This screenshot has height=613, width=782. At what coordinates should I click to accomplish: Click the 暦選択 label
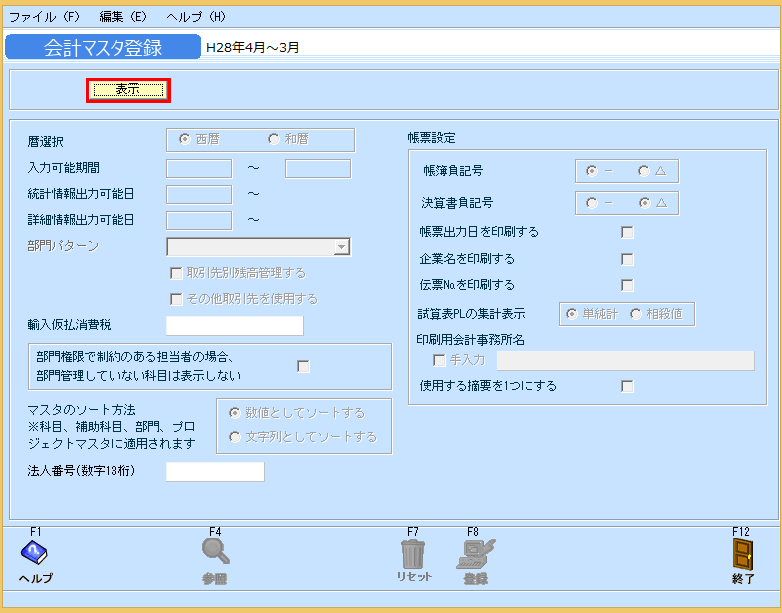click(x=45, y=142)
